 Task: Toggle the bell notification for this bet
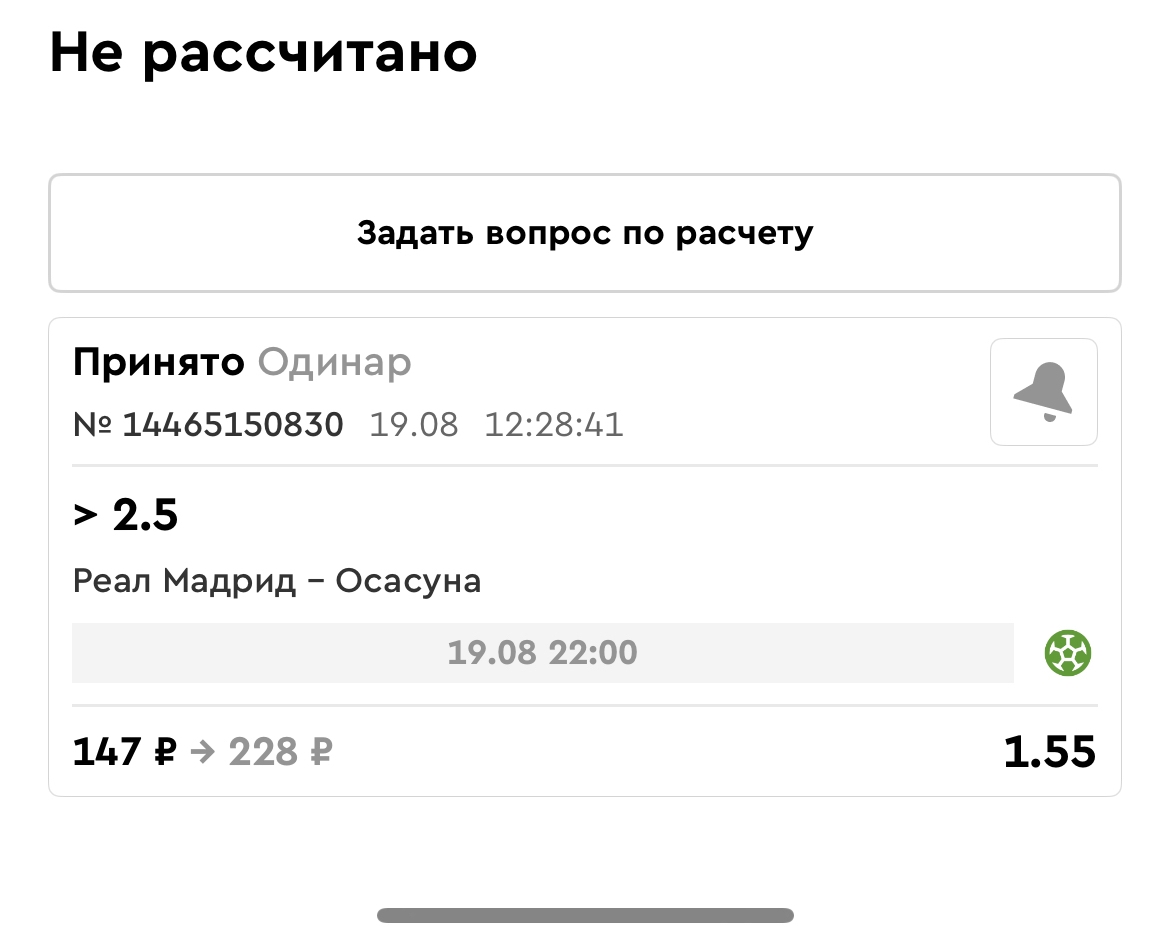pyautogui.click(x=1043, y=392)
